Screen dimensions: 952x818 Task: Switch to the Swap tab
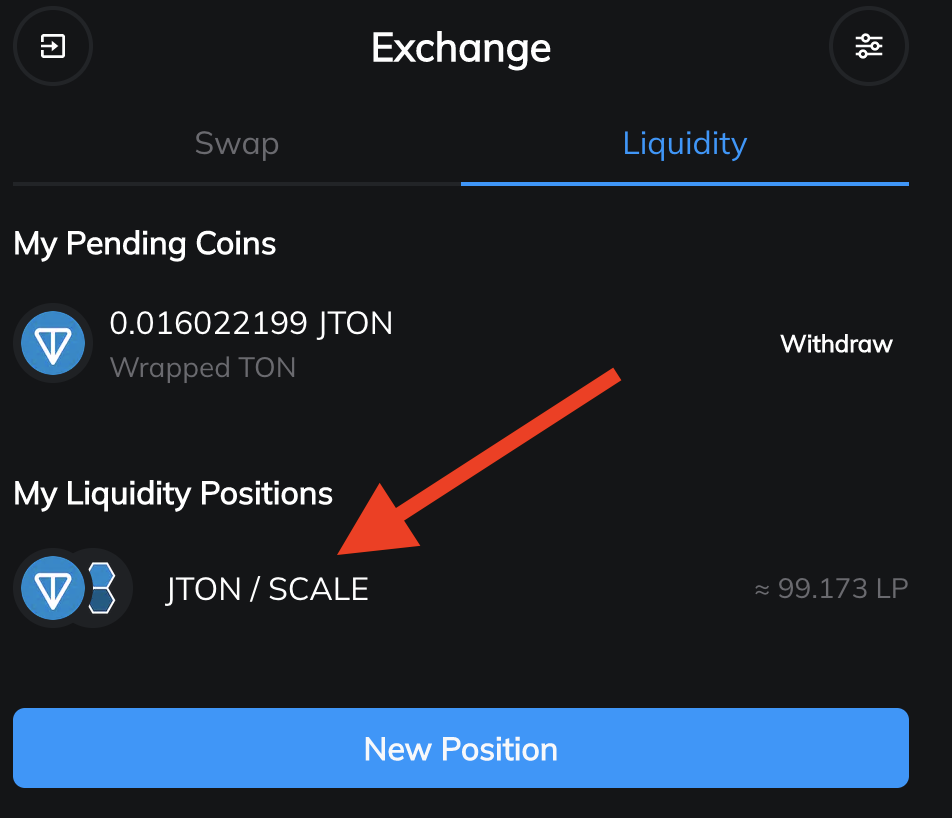(x=236, y=143)
